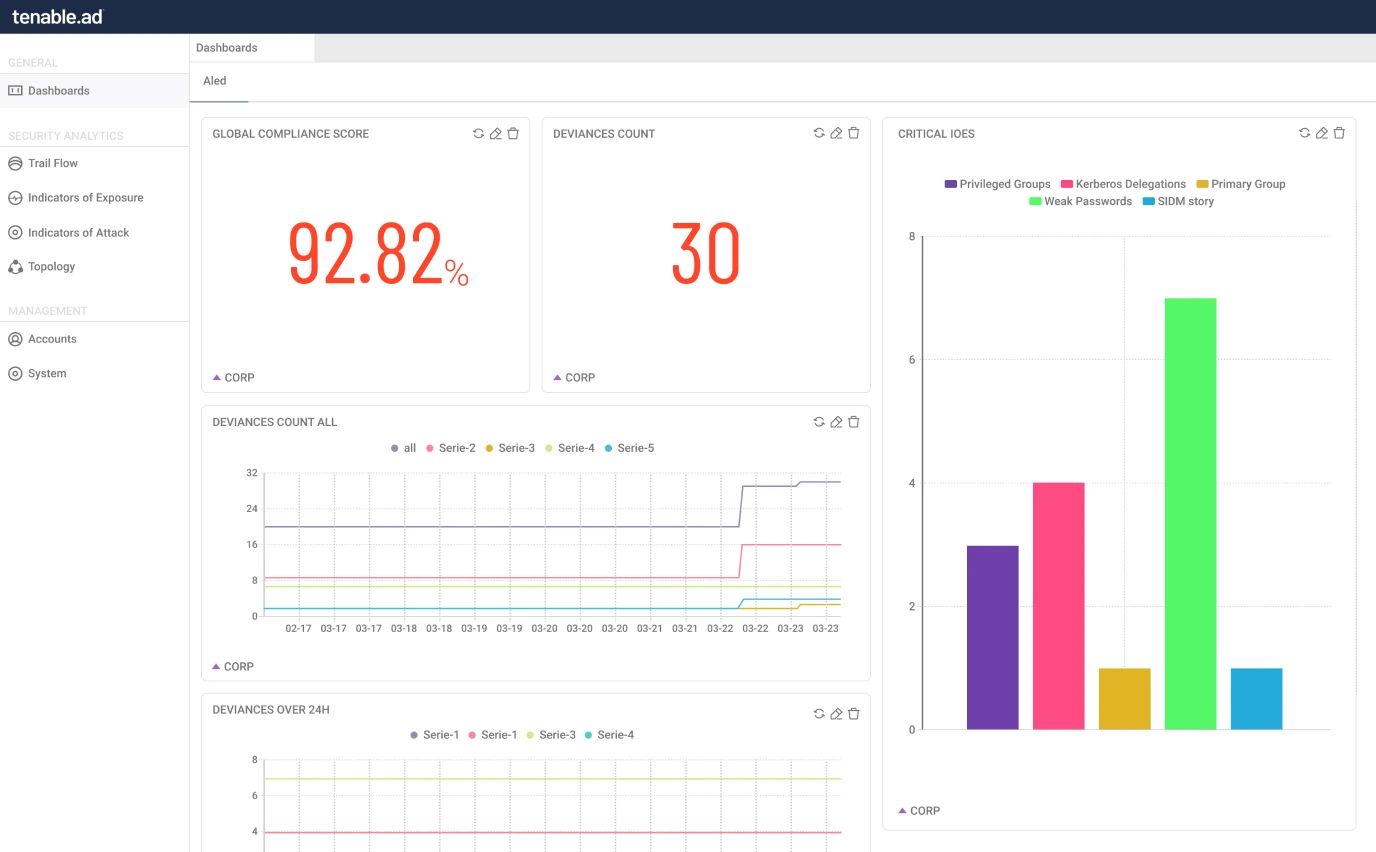Expand CORP in Global Compliance Score widget
Viewport: 1376px width, 852px height.
click(x=234, y=378)
